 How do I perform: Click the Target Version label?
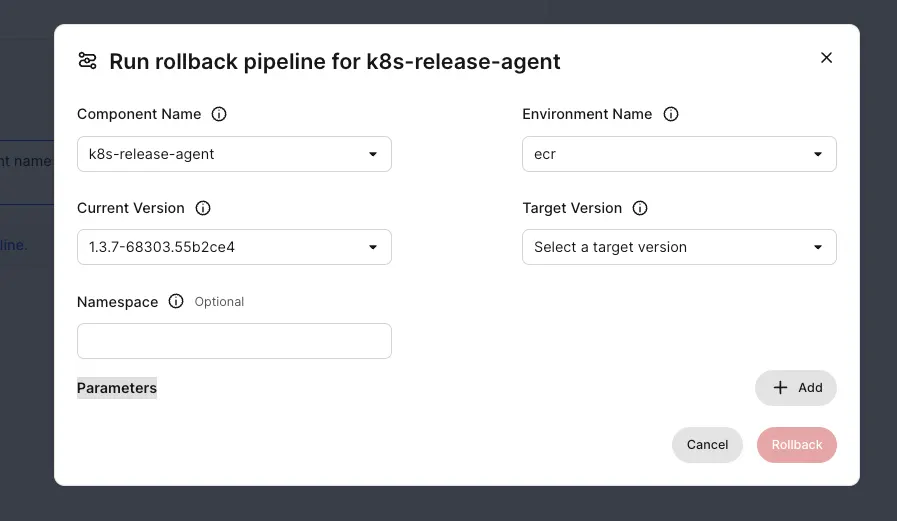point(572,208)
